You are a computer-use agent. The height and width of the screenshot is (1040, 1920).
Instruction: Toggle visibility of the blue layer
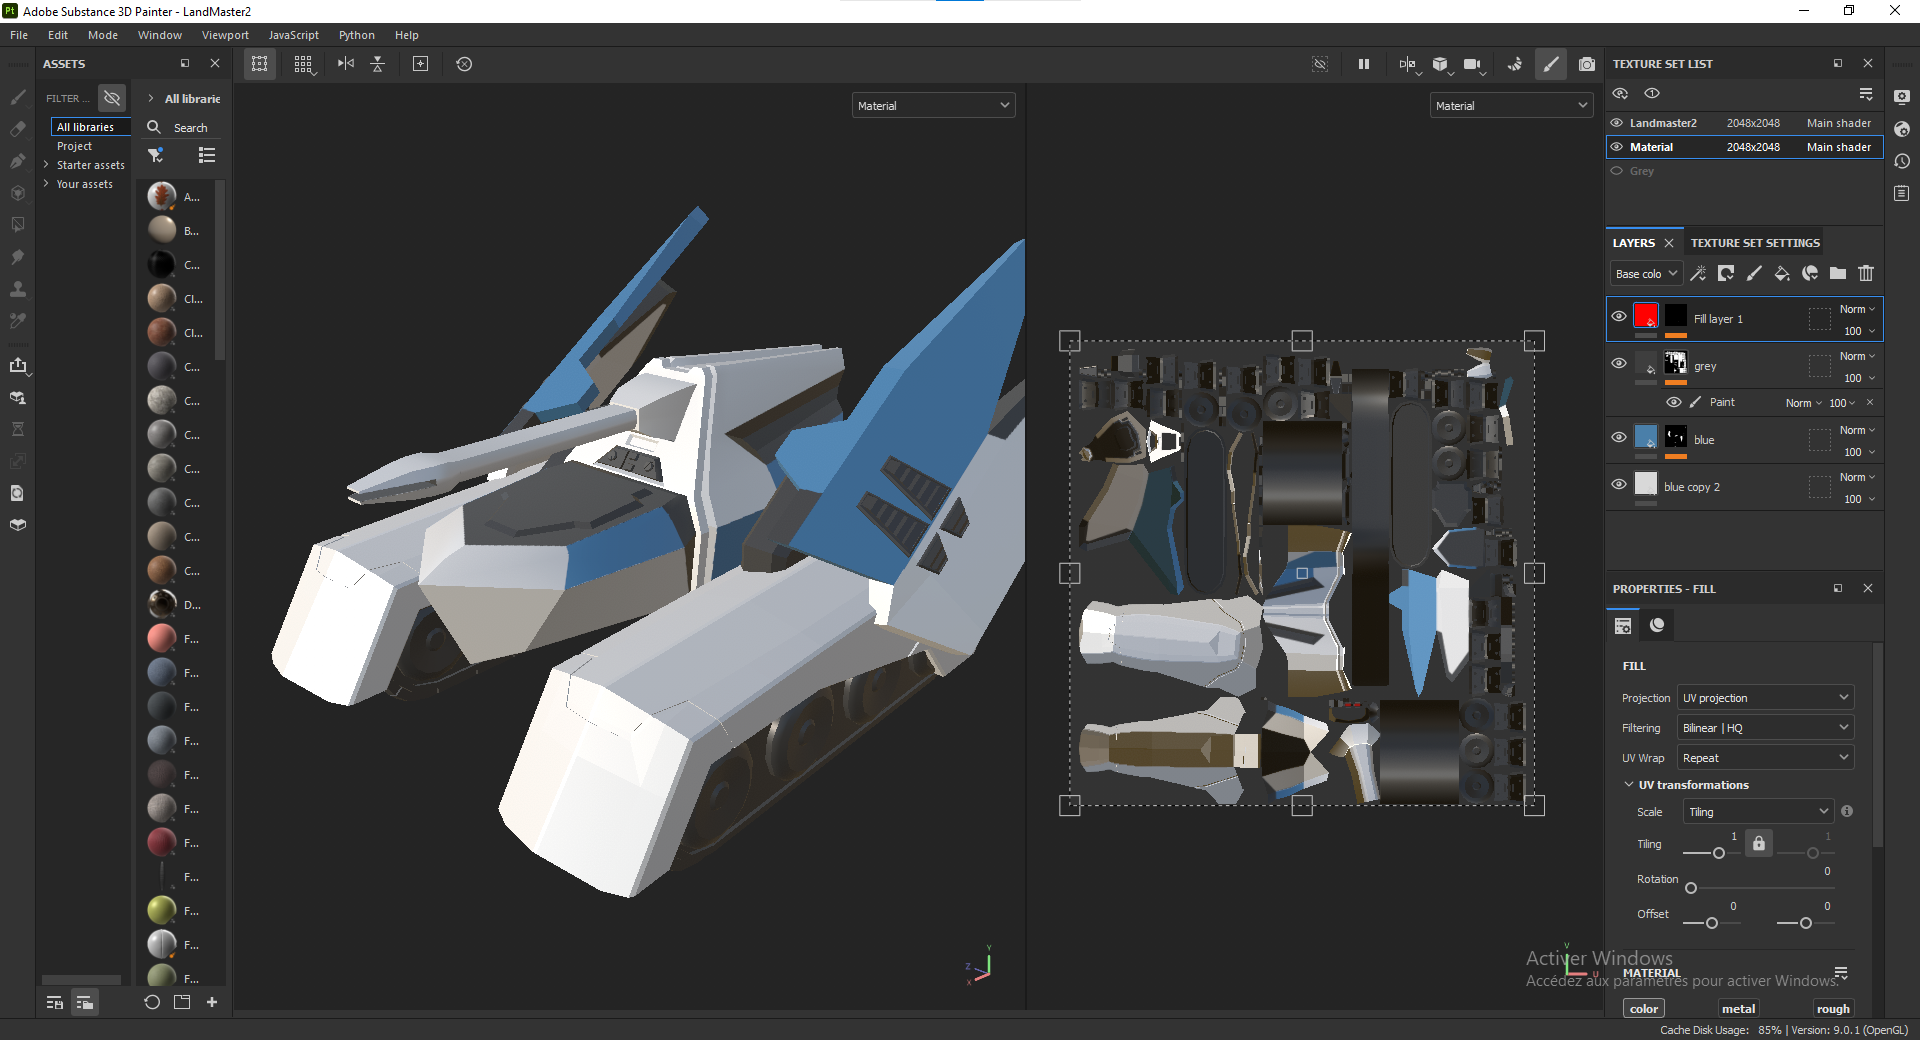(x=1619, y=437)
